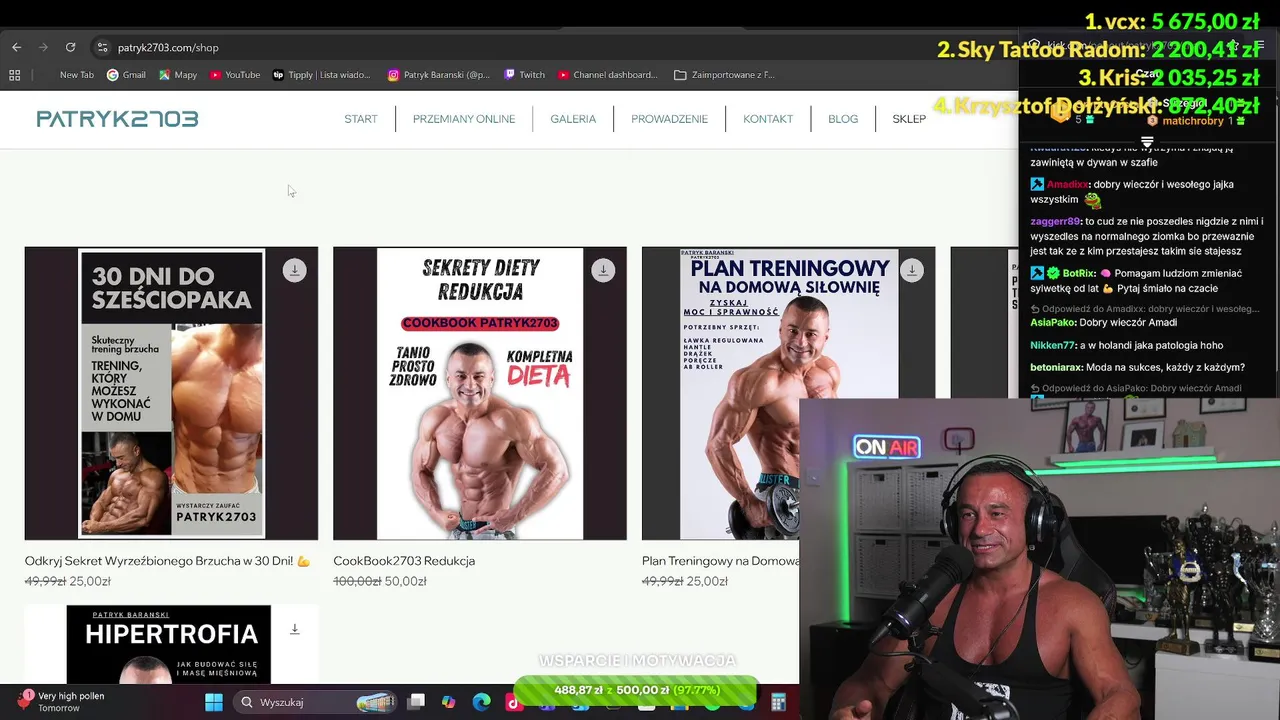
Task: Open Copilot from the taskbar
Action: (449, 702)
